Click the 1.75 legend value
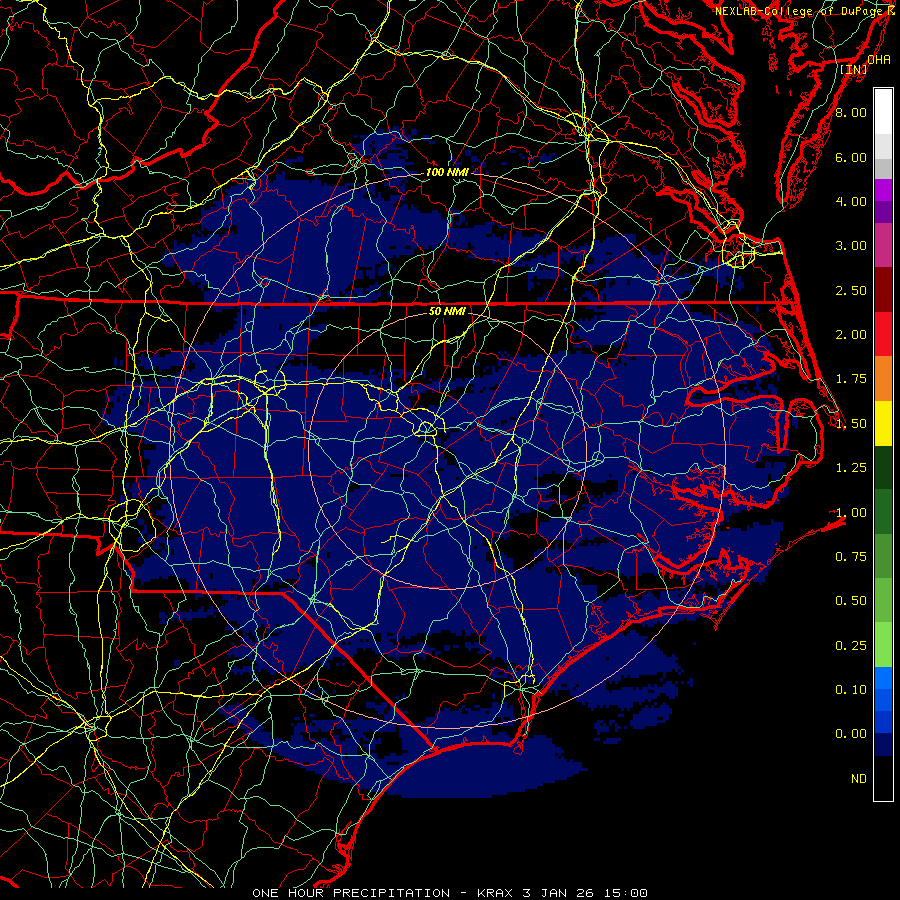 [851, 379]
